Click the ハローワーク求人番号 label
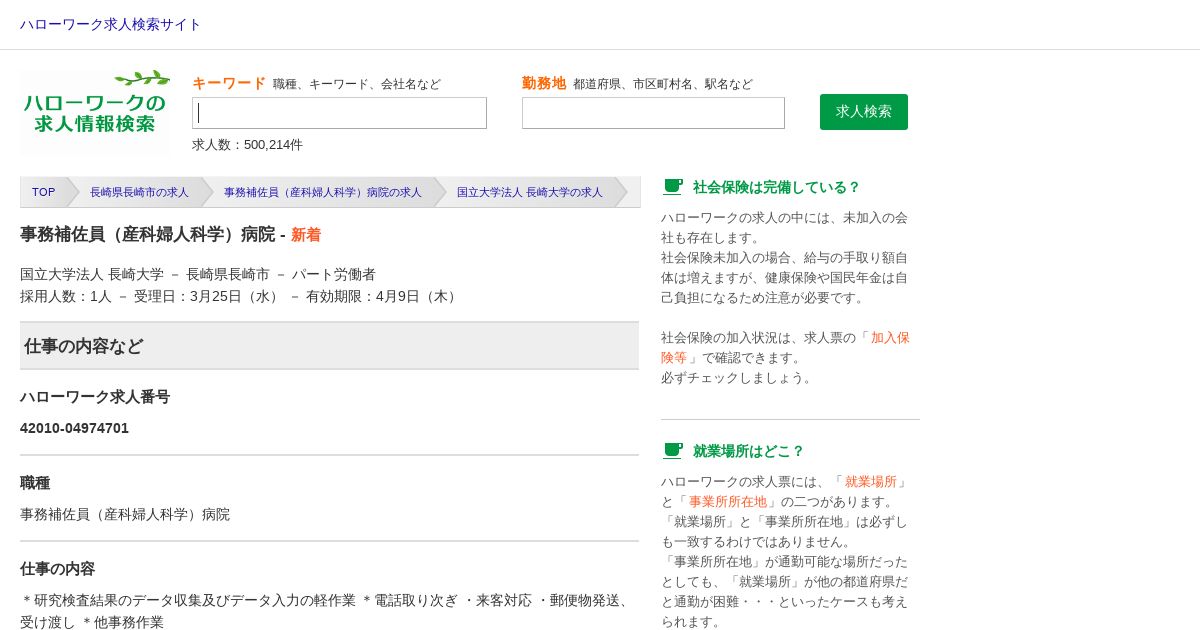The width and height of the screenshot is (1200, 630). click(95, 397)
